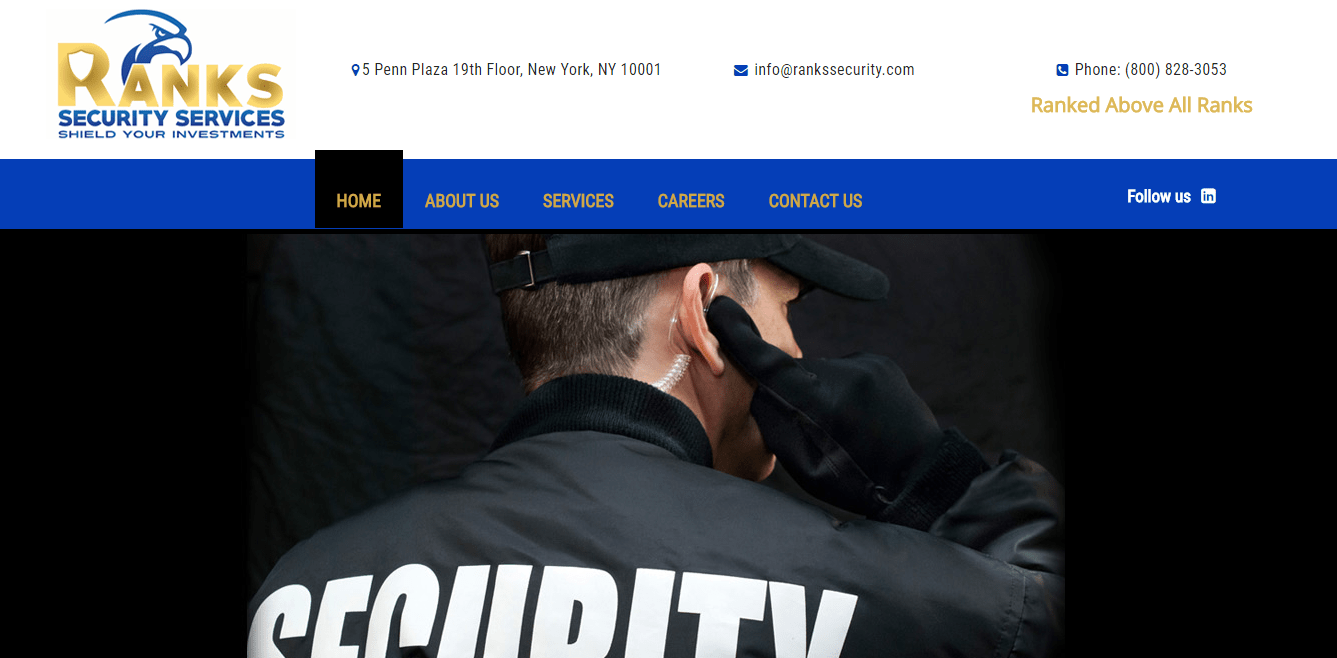Click the map pin icon beside the address

355,70
